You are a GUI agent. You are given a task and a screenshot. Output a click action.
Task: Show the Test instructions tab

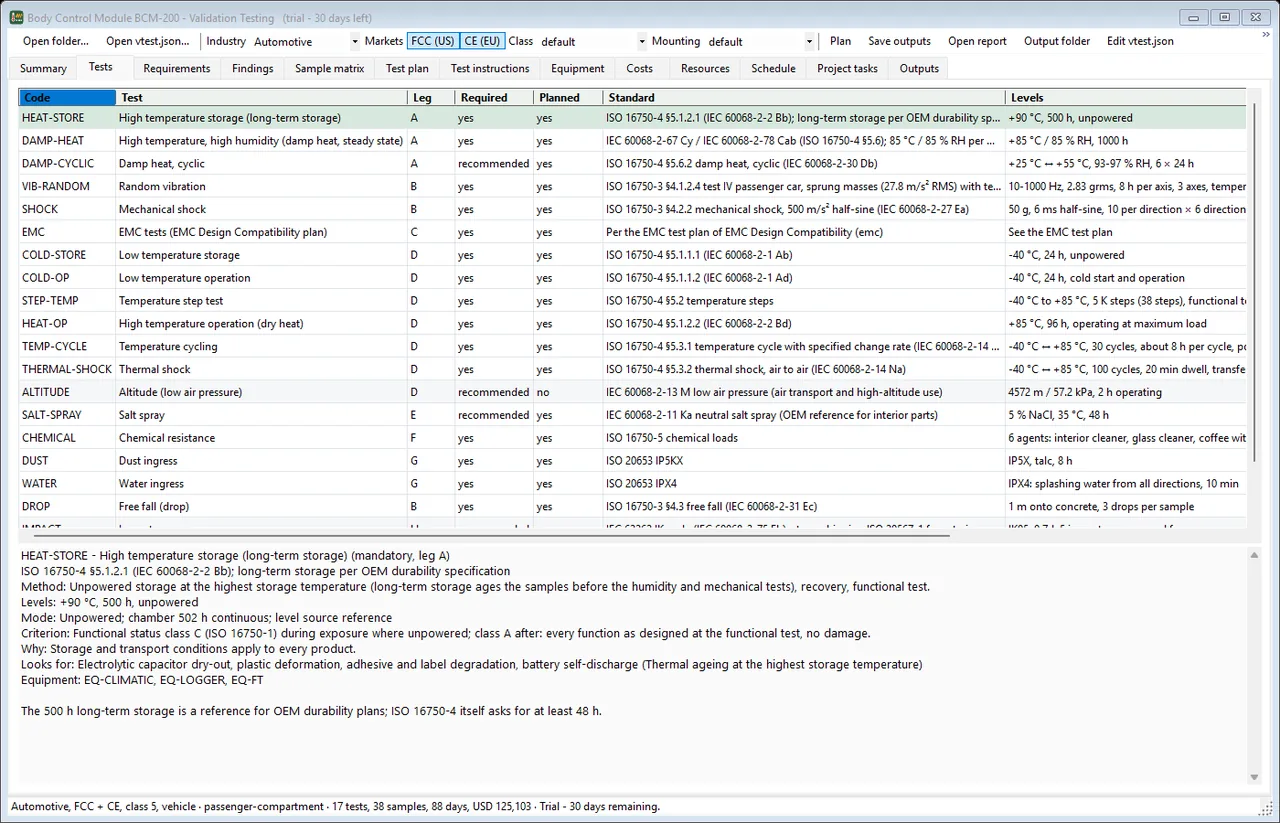[490, 69]
